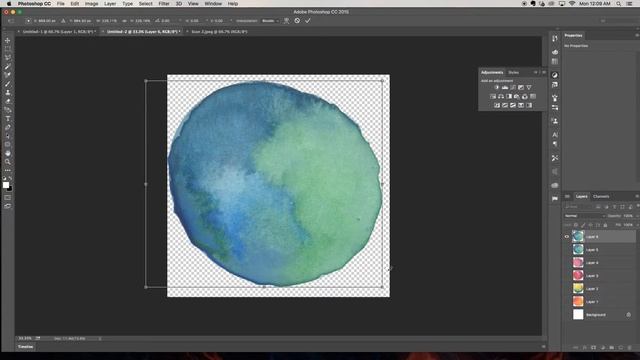Select the Clone Stamp tool
This screenshot has width=640, height=360.
point(8,93)
